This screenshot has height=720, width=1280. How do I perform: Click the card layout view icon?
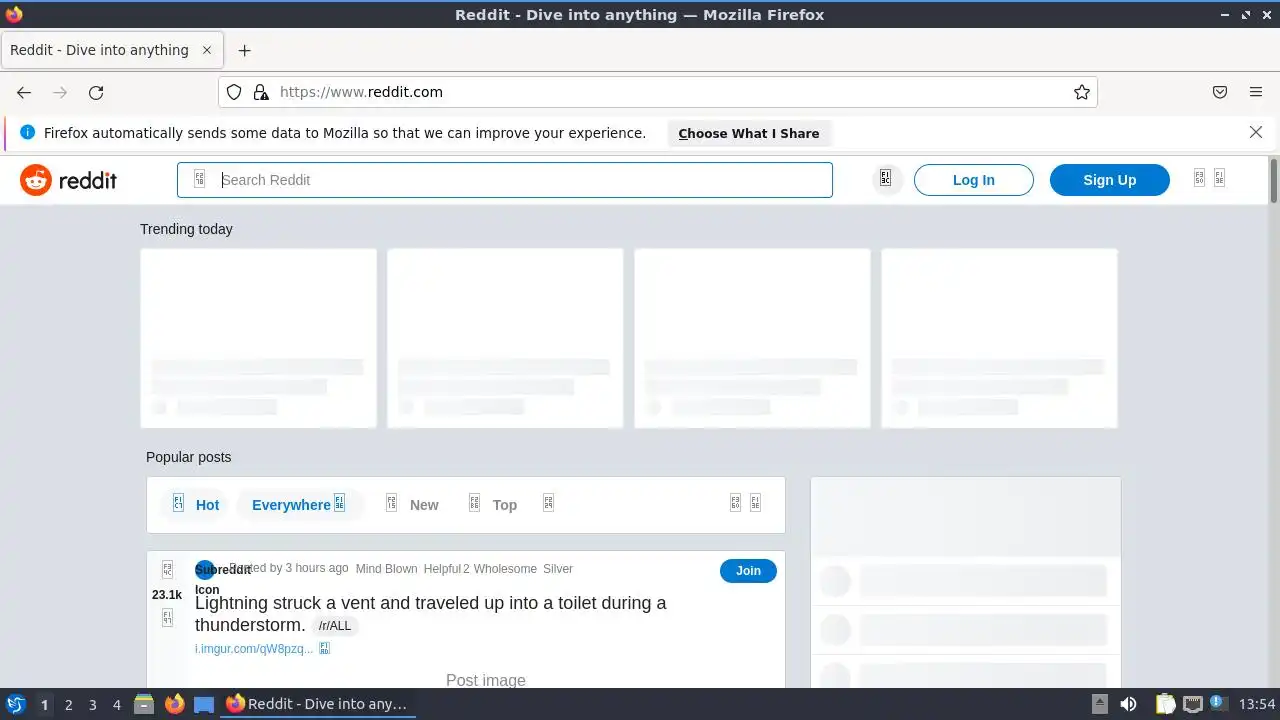point(735,503)
